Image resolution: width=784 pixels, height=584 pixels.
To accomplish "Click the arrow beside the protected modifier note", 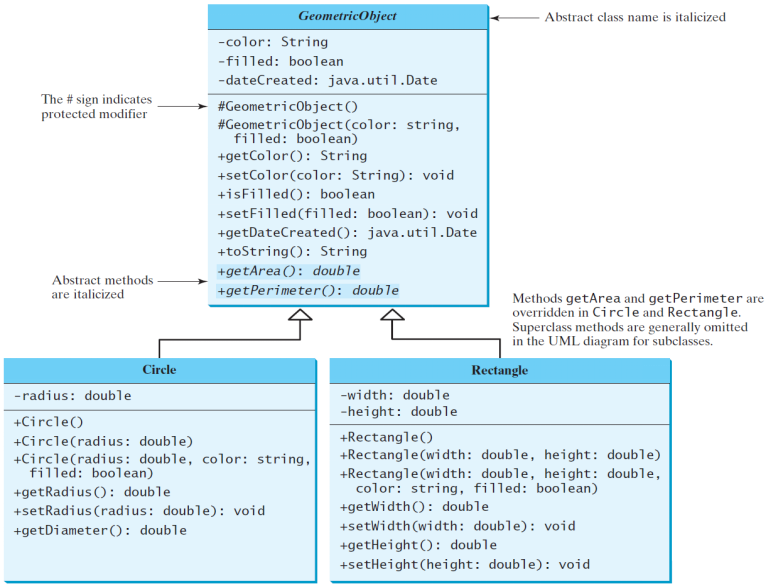I will (182, 106).
